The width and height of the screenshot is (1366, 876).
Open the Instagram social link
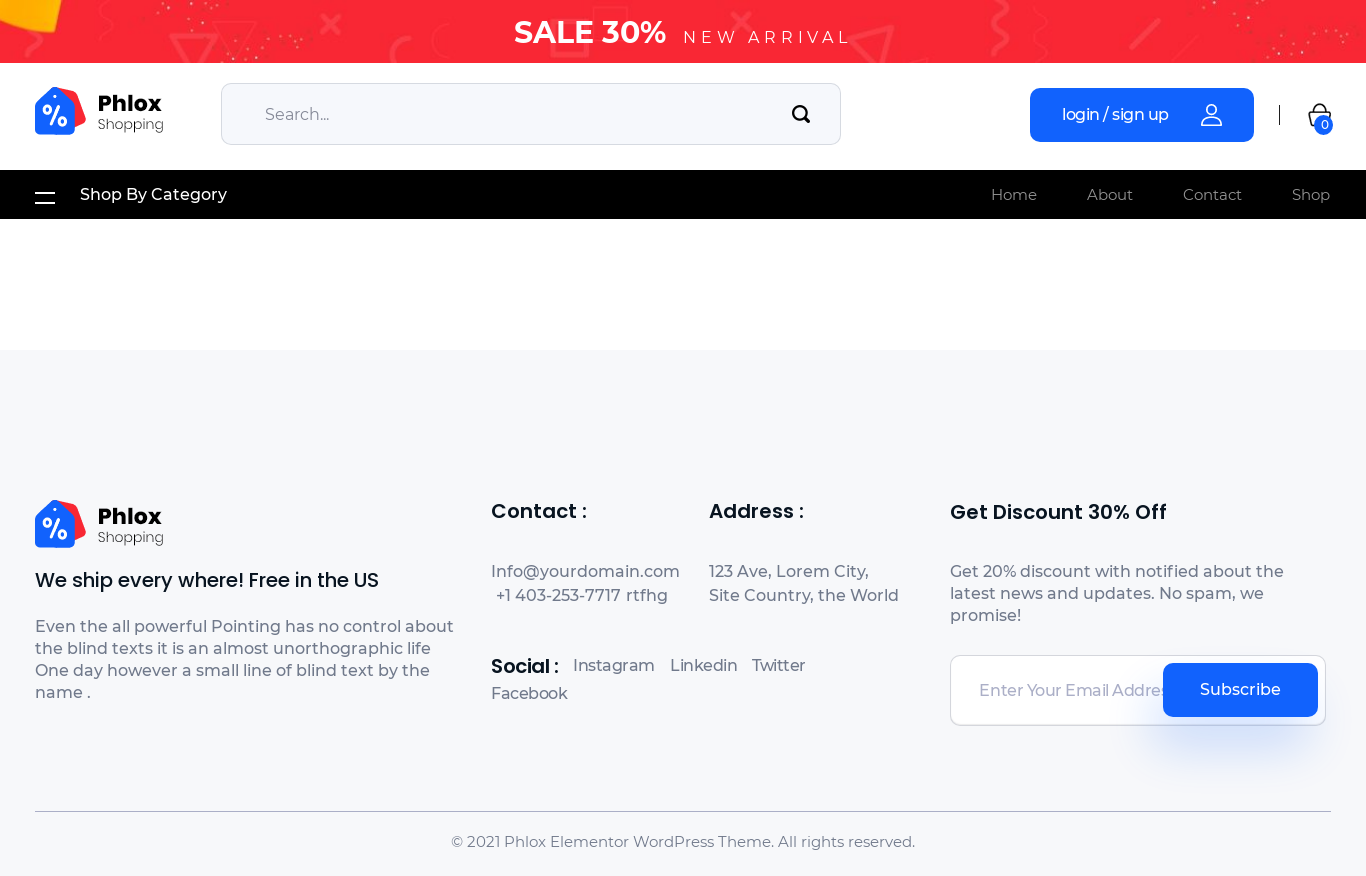click(x=613, y=666)
